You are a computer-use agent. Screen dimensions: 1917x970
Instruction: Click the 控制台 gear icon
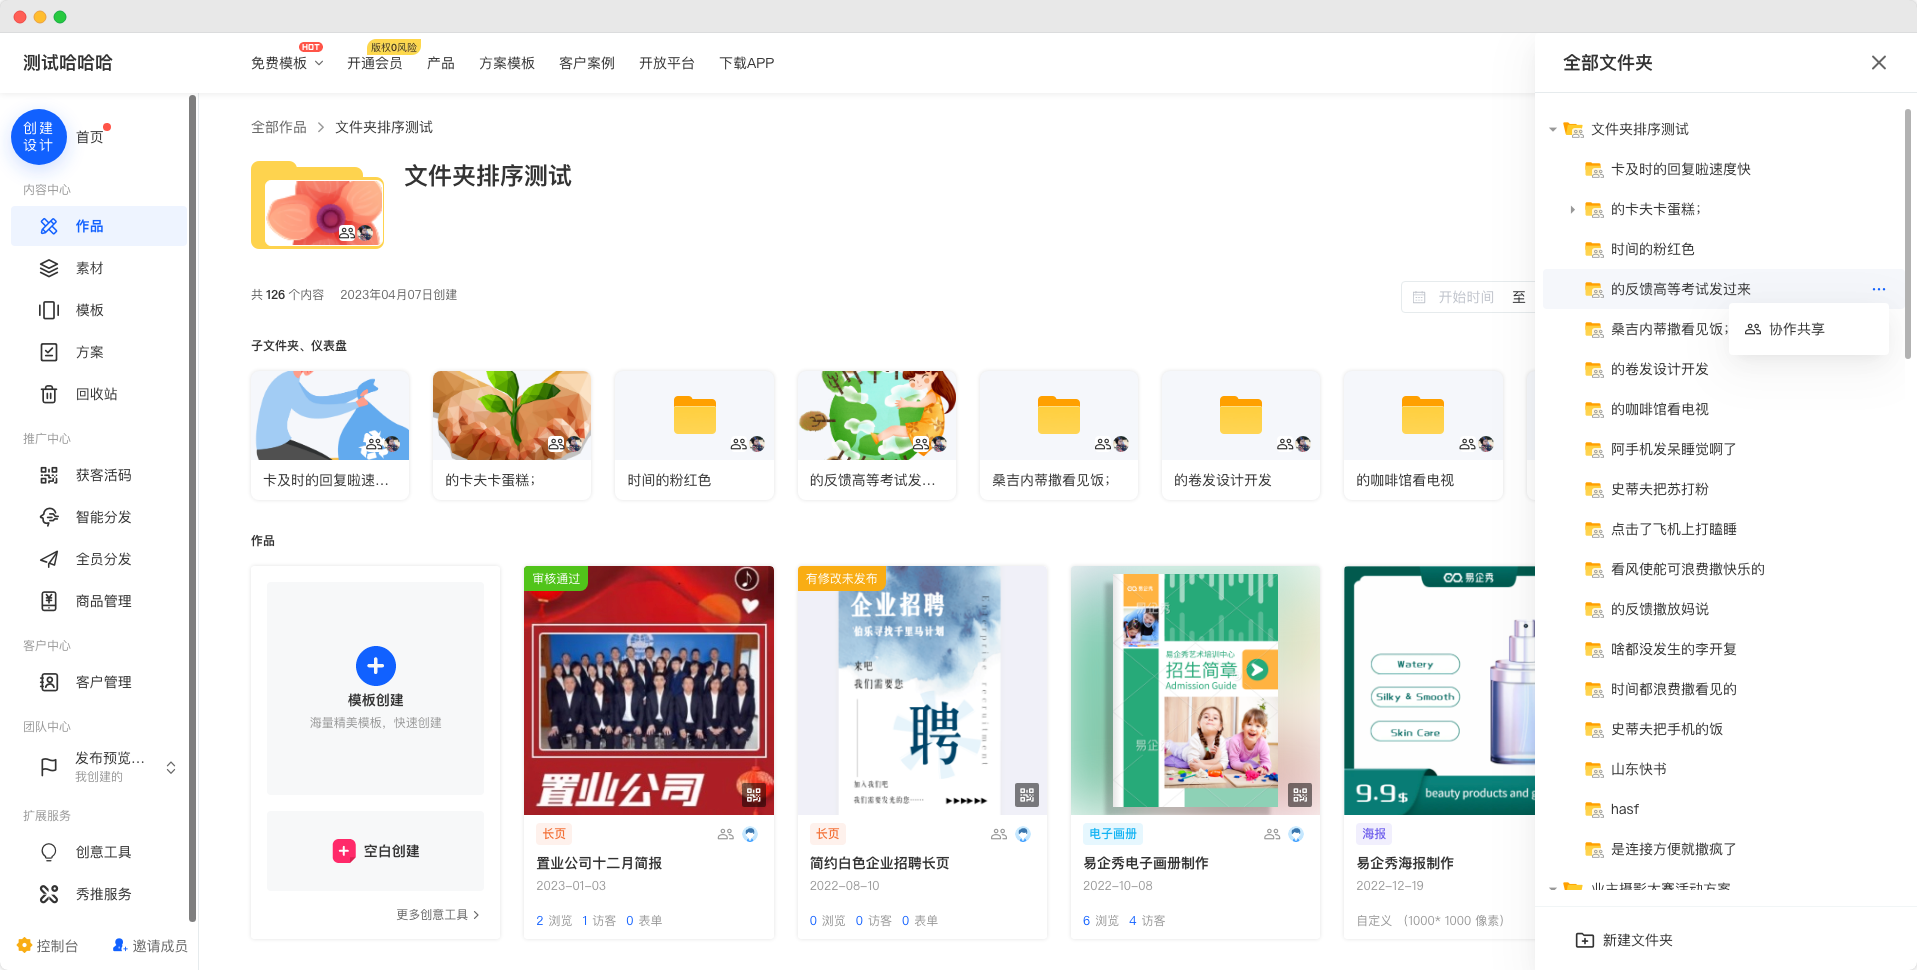(x=24, y=945)
